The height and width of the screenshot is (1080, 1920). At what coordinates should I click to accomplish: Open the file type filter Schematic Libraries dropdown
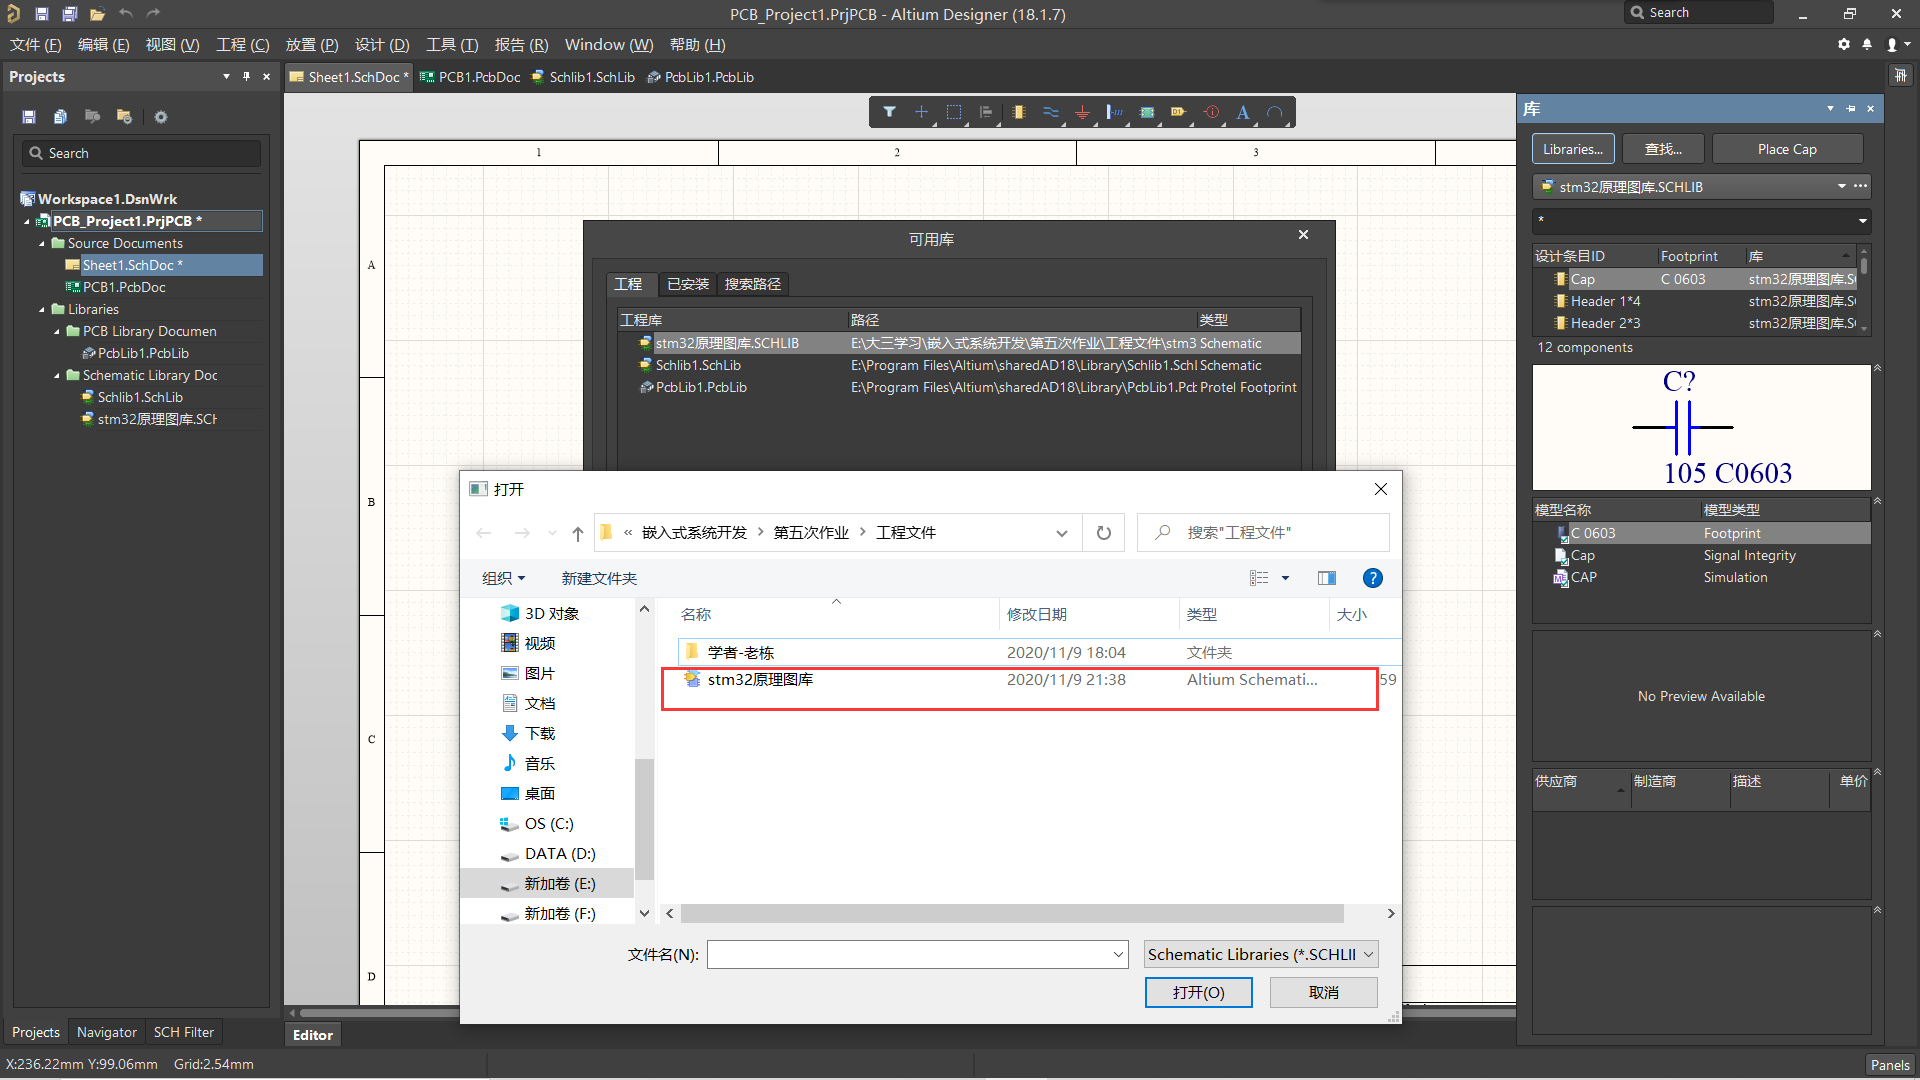coord(1261,954)
